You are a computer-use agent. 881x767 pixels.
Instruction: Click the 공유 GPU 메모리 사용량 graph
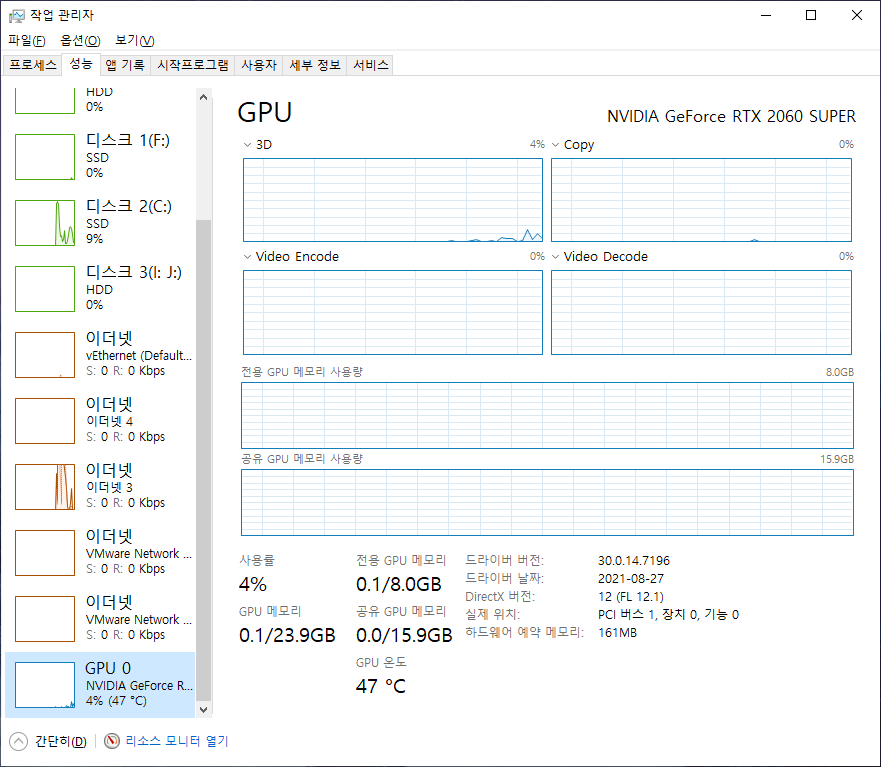click(547, 502)
